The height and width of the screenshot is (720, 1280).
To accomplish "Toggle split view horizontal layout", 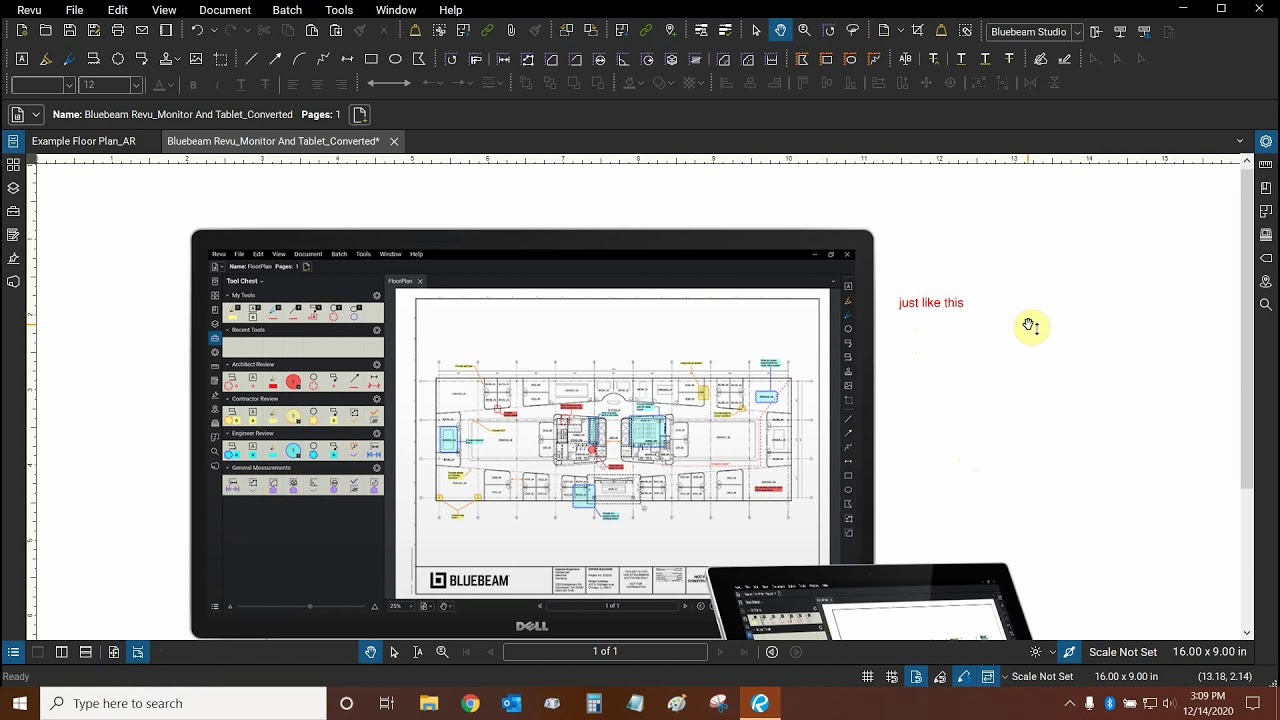I will pos(86,652).
